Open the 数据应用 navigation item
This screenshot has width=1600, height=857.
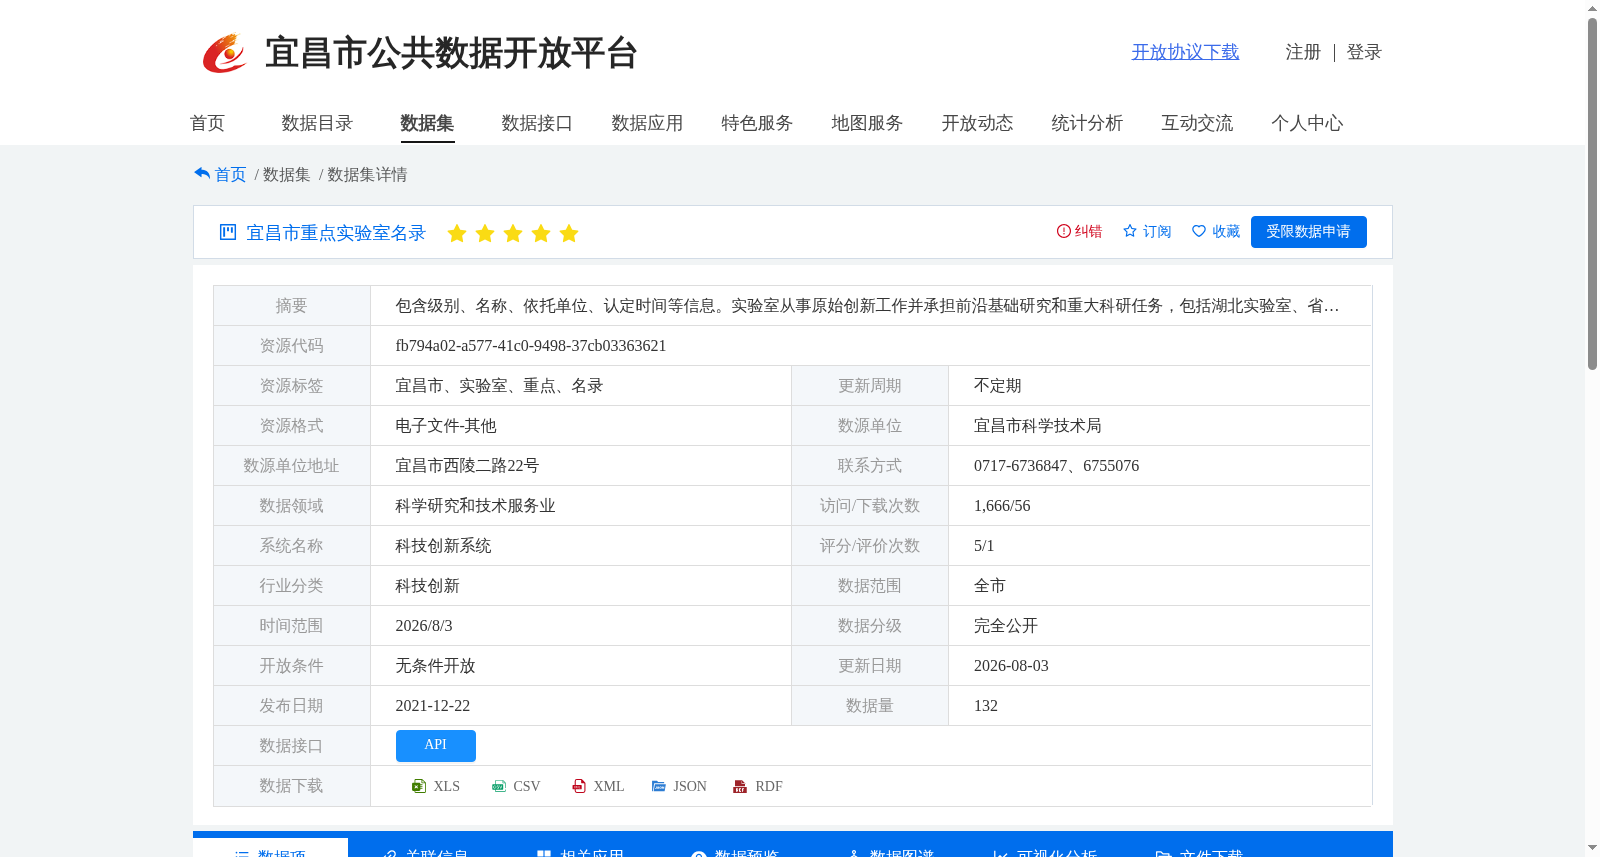(x=647, y=123)
